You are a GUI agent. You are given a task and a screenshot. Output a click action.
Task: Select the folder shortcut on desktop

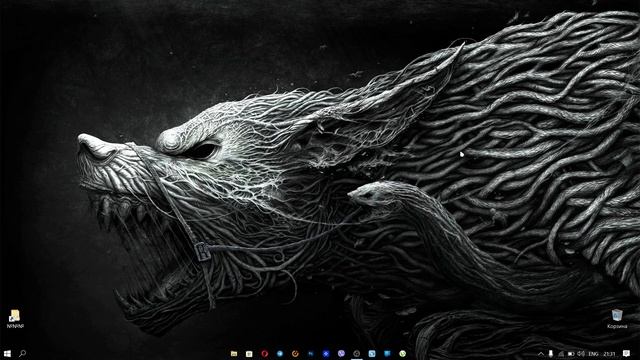point(15,319)
